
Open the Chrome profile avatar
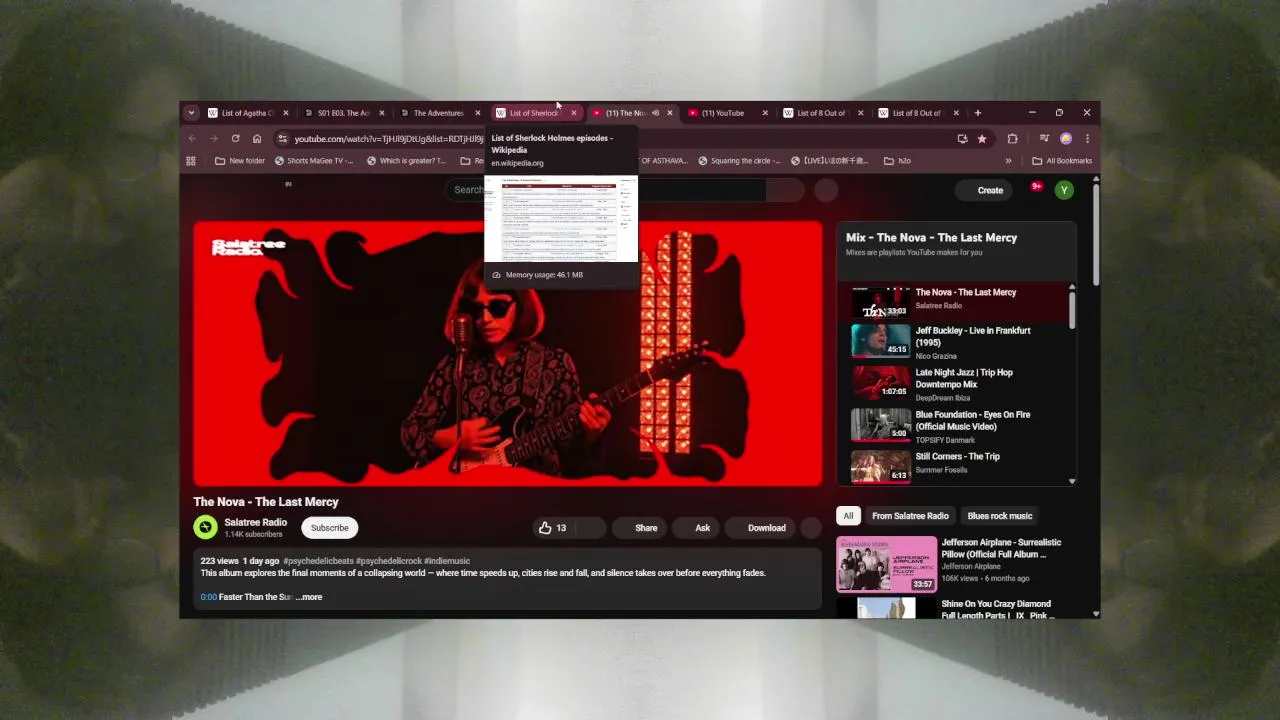(1066, 139)
